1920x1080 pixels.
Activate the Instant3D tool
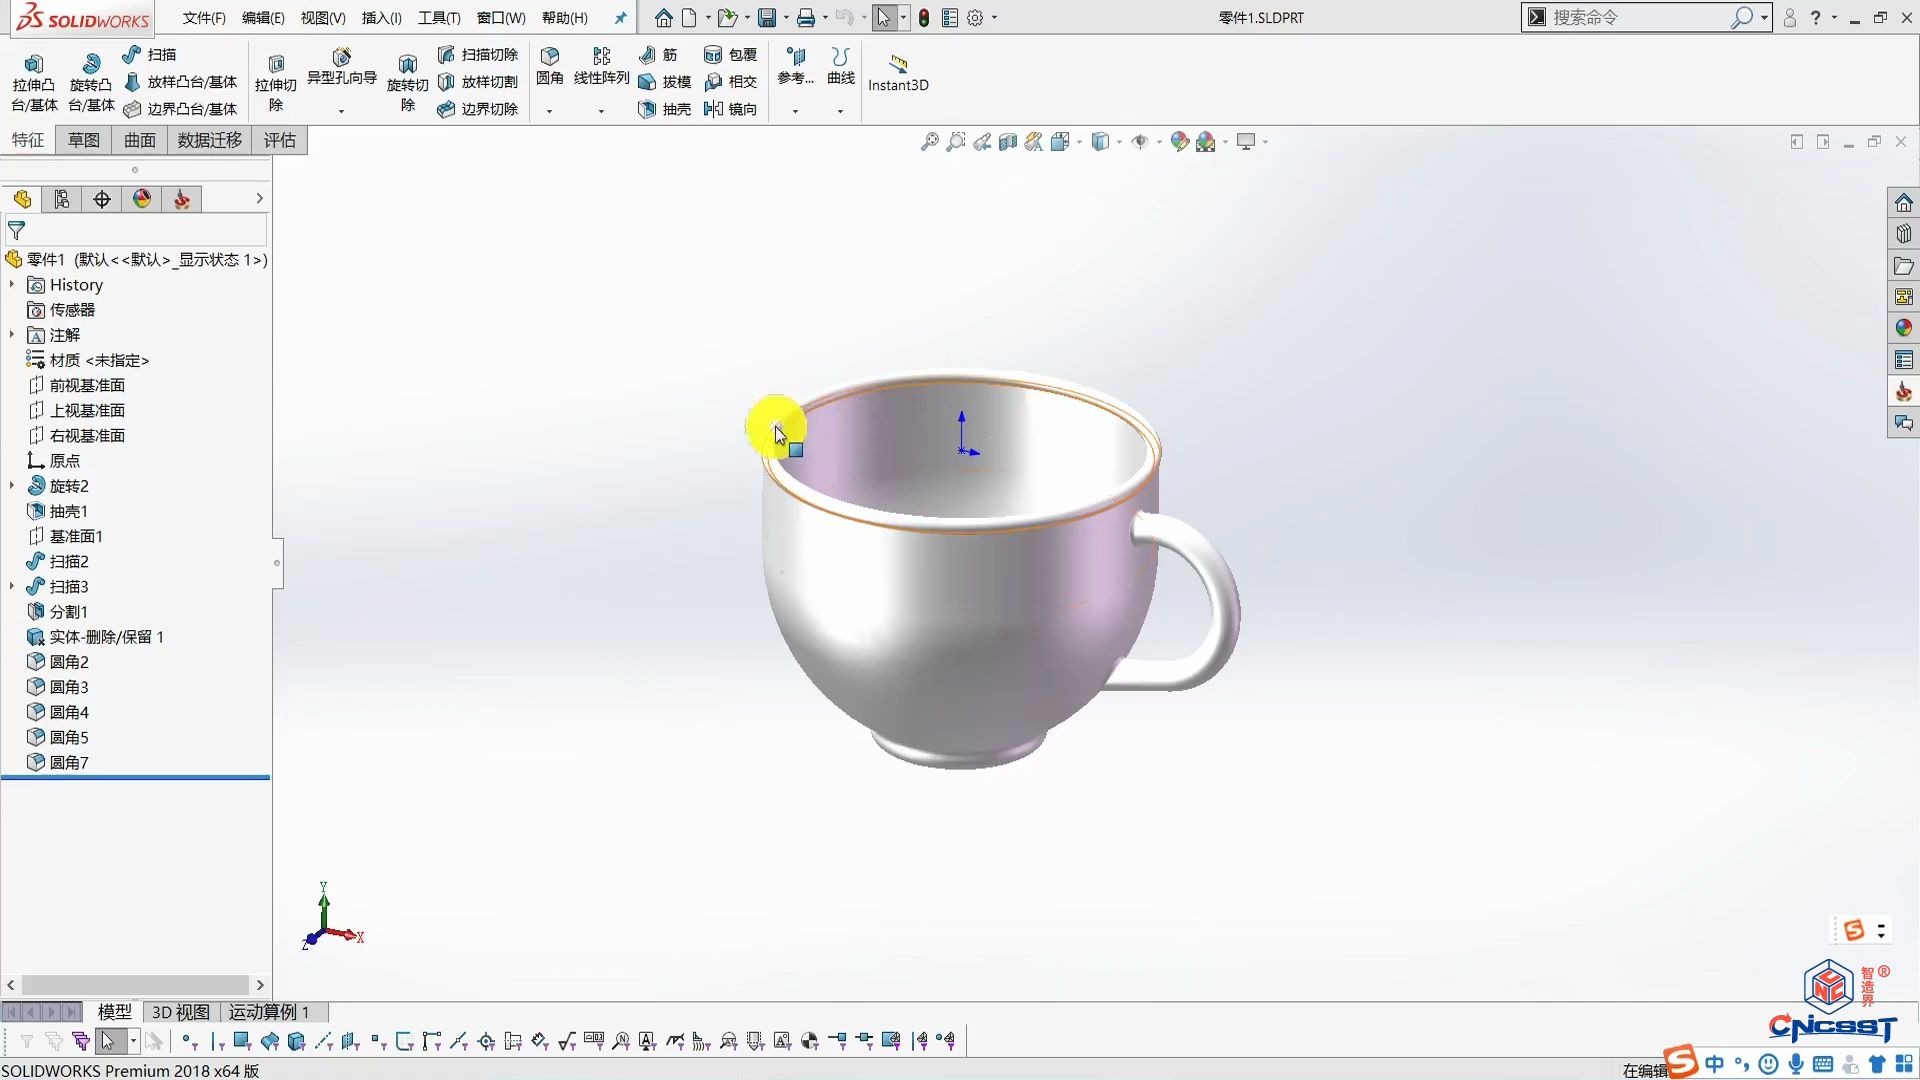[897, 73]
